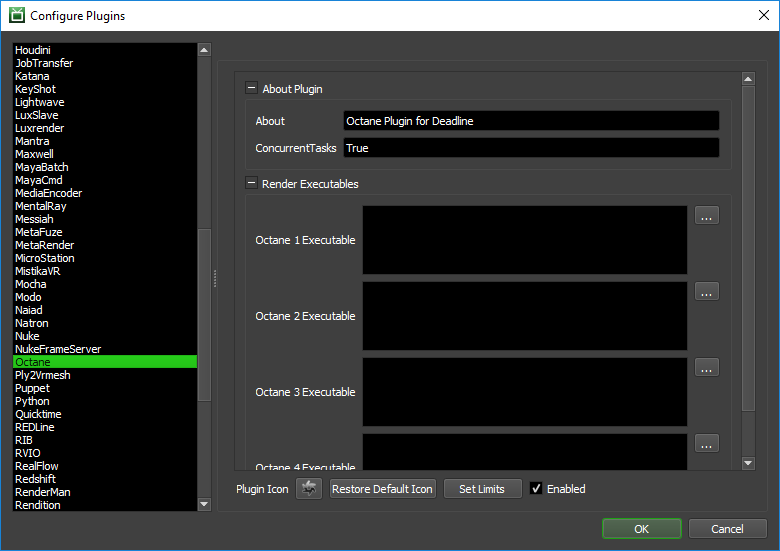Click the Octane 3 Executable text area
This screenshot has height=551, width=780.
click(x=525, y=392)
